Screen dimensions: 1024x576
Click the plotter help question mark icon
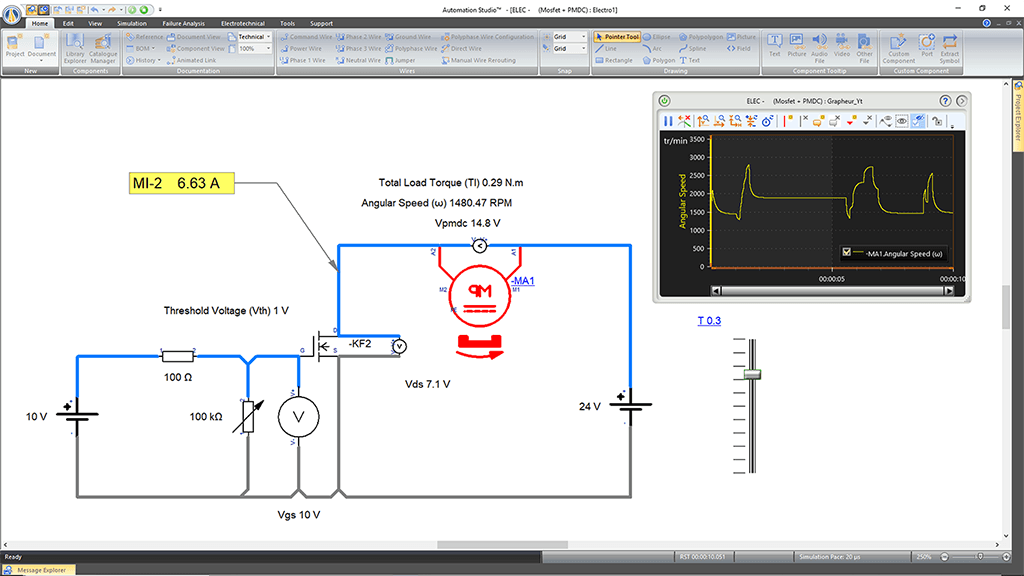pos(945,101)
